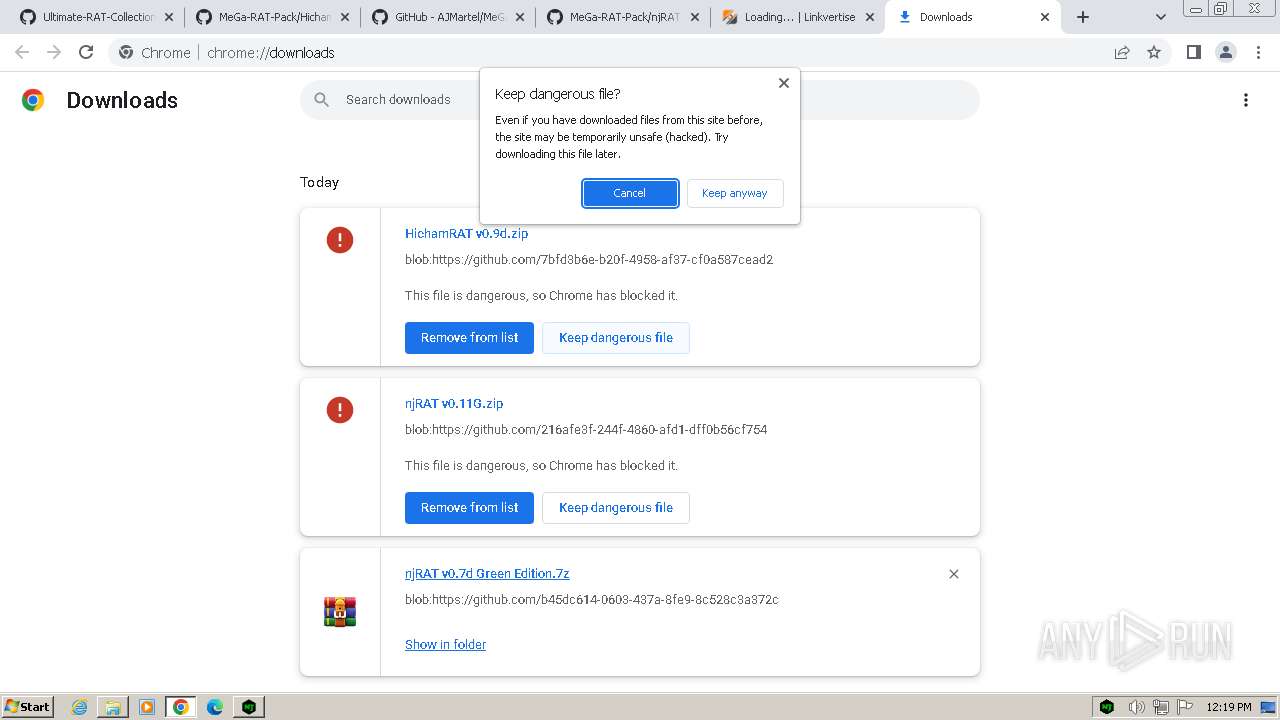
Task: Open File Explorer from the taskbar
Action: click(x=113, y=707)
